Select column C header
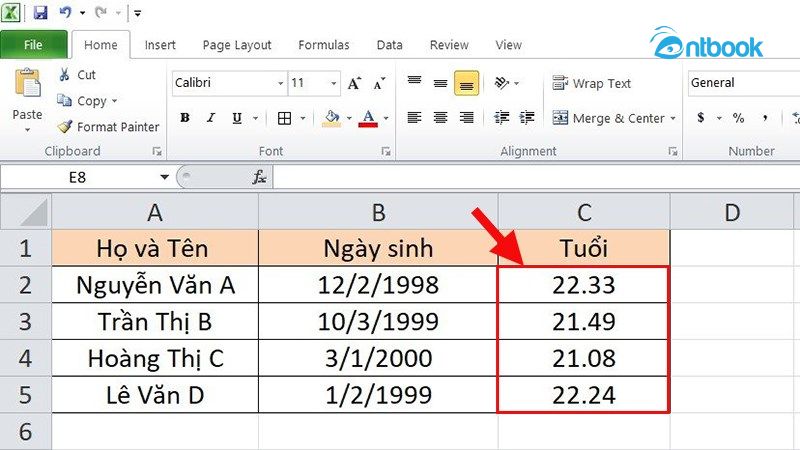Screen dimensions: 800x450 click(584, 212)
